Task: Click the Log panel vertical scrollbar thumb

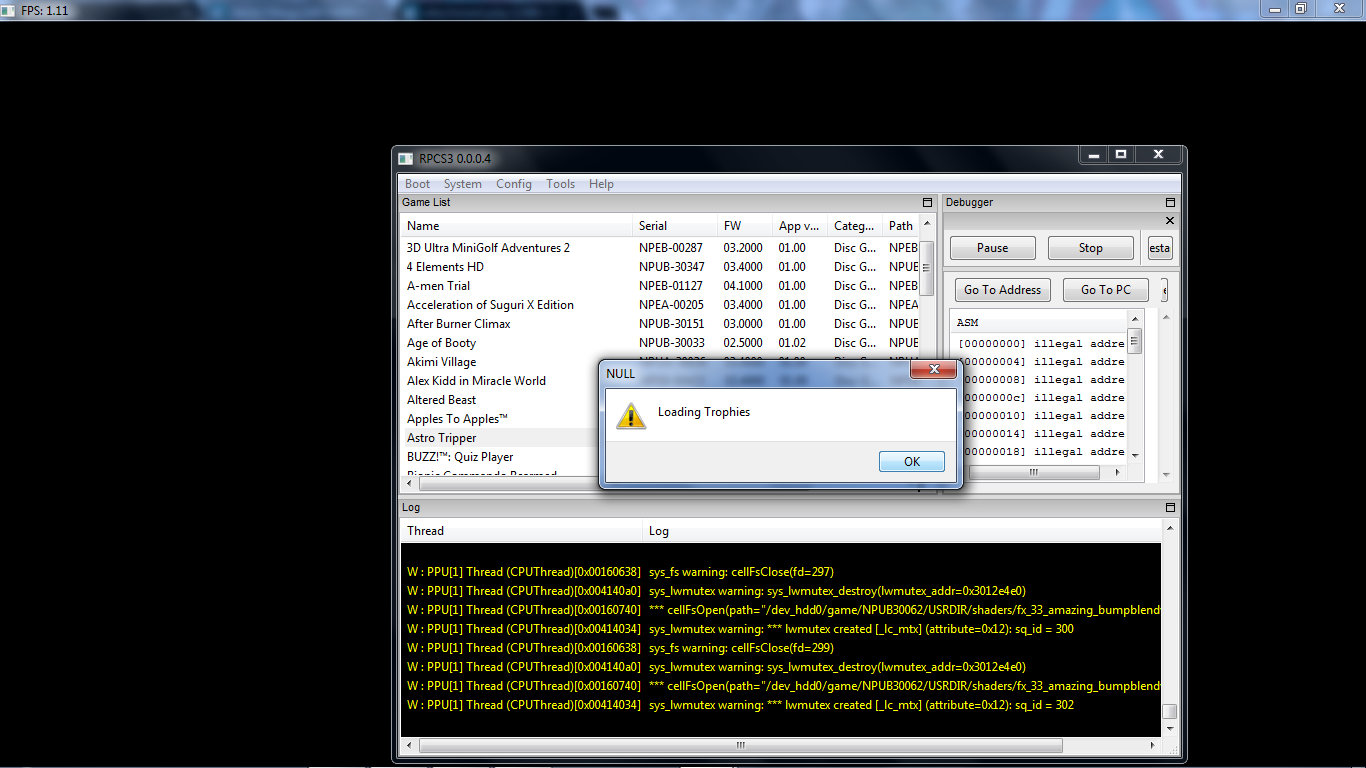Action: point(1169,712)
